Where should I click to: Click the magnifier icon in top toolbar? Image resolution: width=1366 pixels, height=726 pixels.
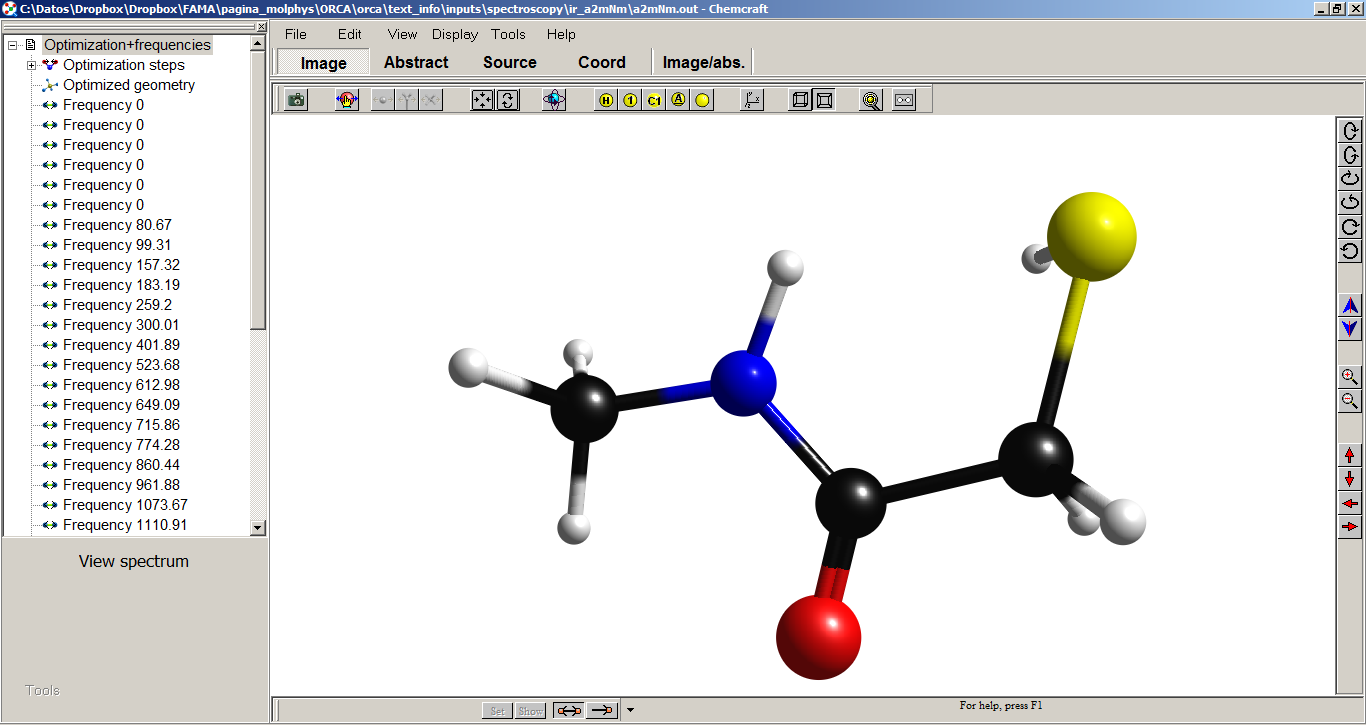tap(871, 100)
